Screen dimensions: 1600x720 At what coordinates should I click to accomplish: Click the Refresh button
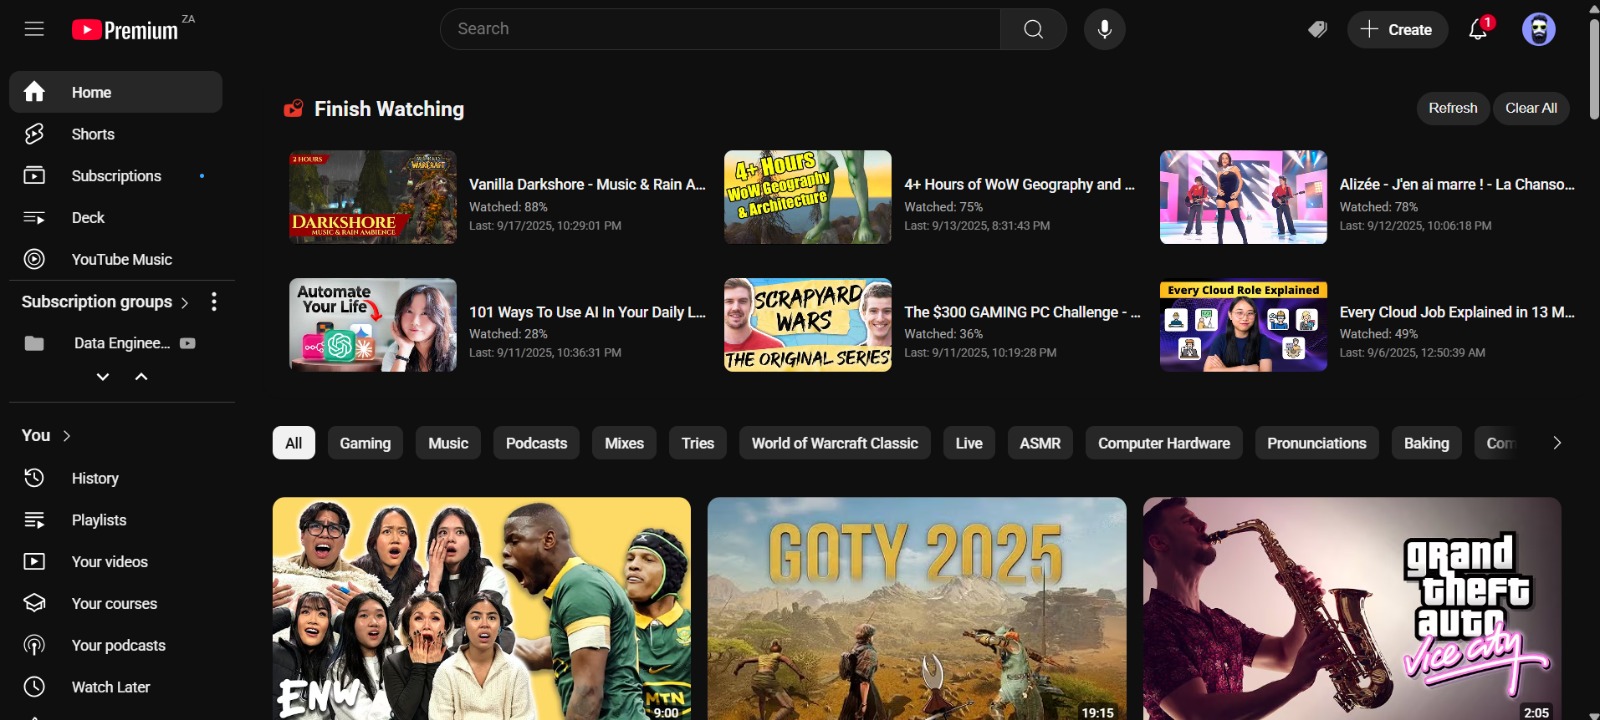(1453, 108)
